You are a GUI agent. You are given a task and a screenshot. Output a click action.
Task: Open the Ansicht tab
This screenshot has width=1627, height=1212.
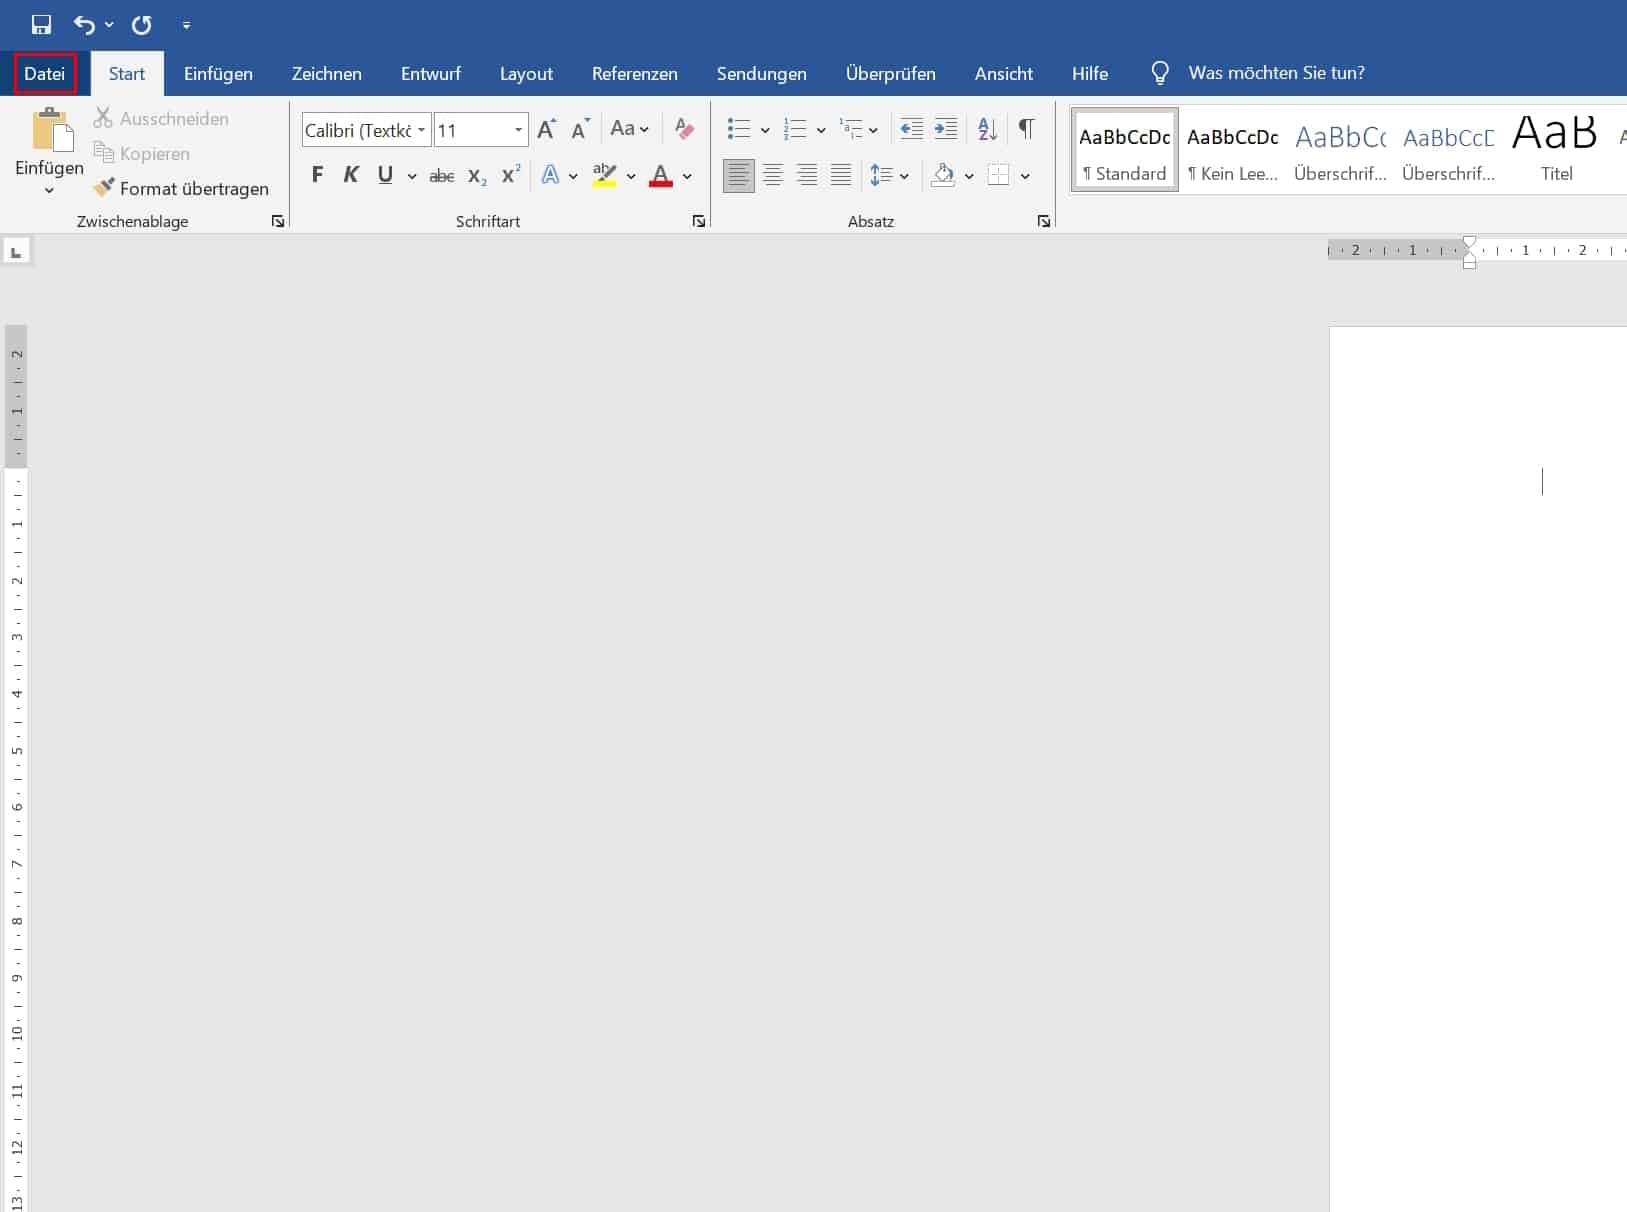pyautogui.click(x=1004, y=73)
